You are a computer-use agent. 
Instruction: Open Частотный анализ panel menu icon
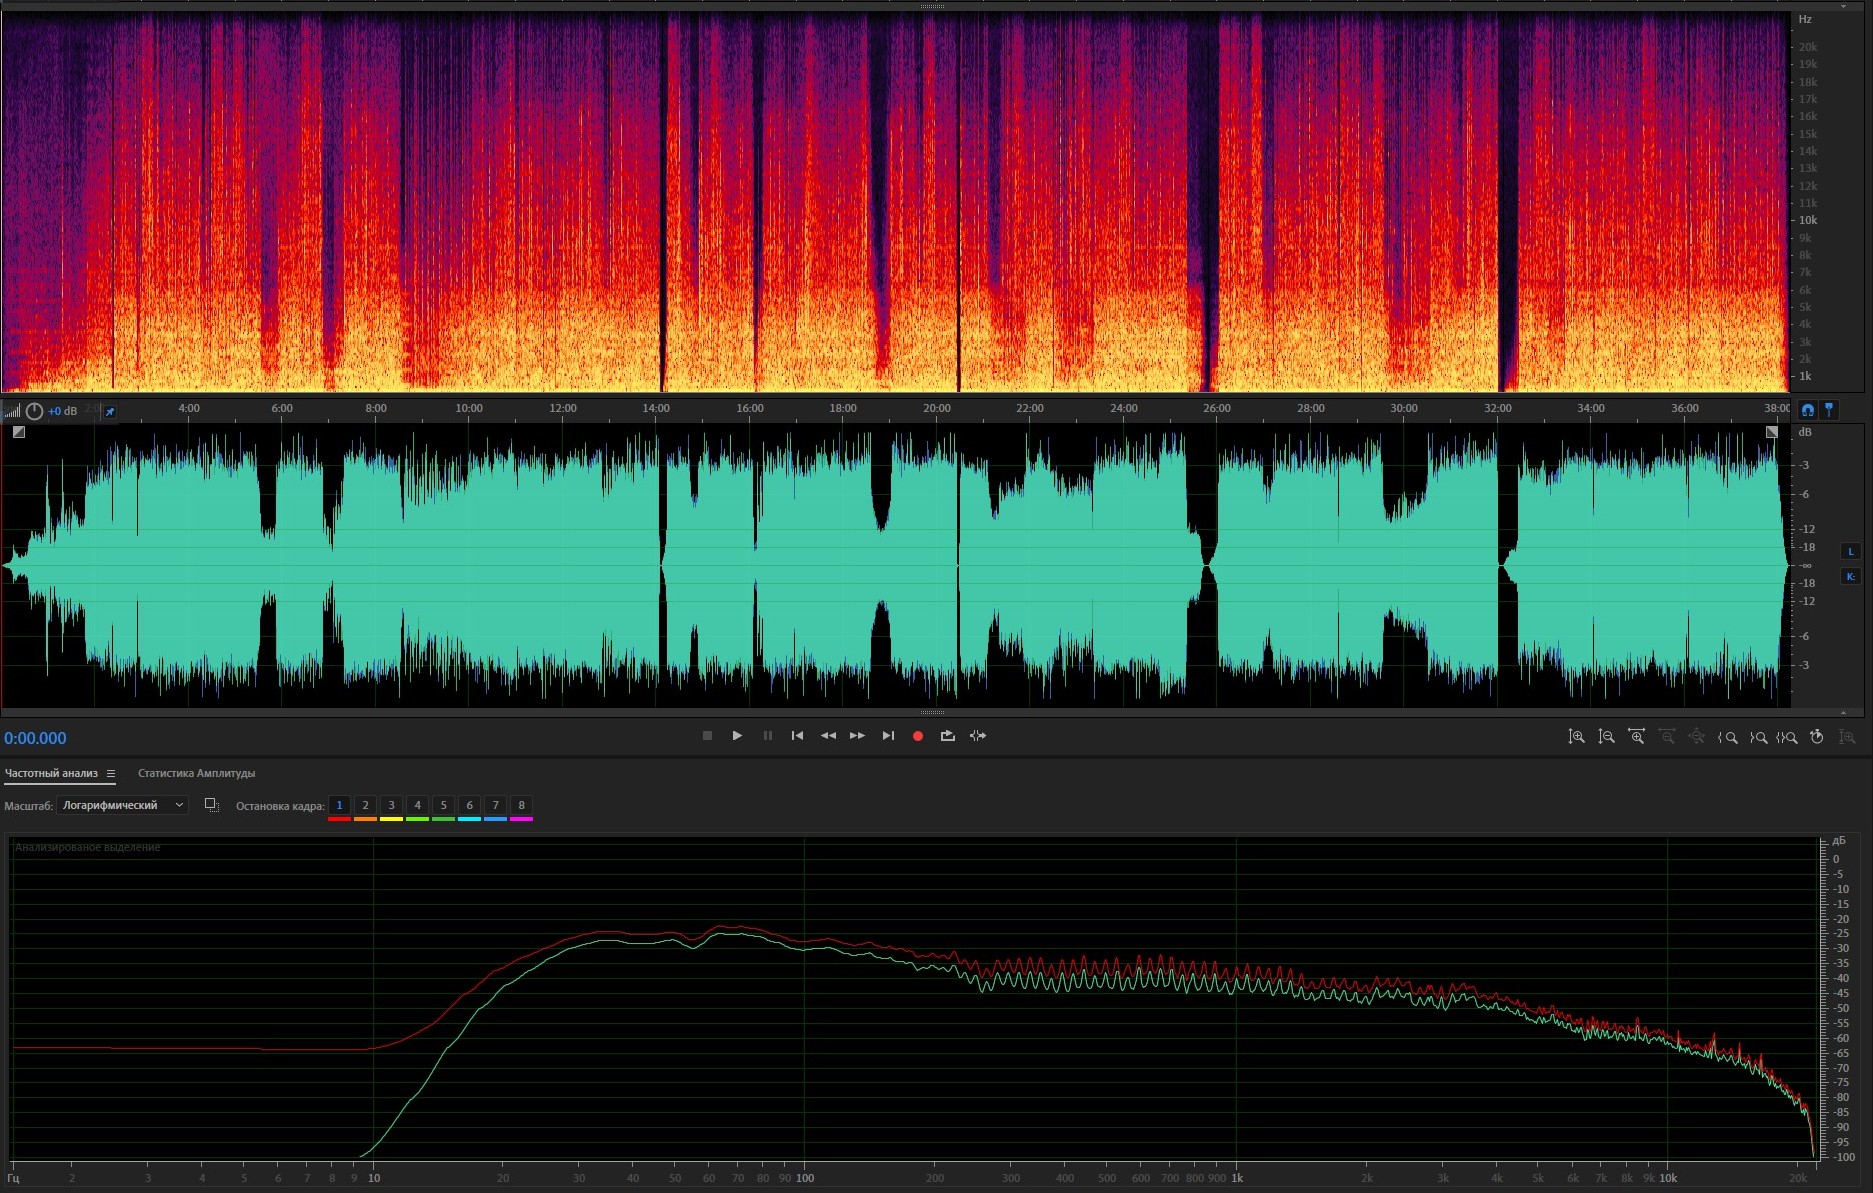pyautogui.click(x=111, y=774)
